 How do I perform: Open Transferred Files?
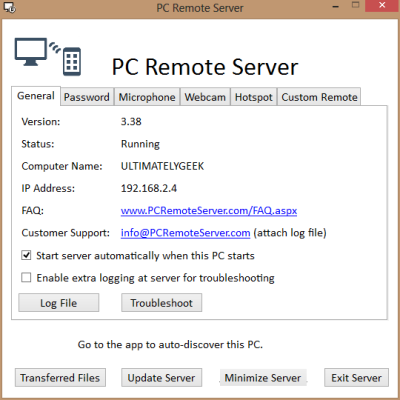pyautogui.click(x=60, y=378)
